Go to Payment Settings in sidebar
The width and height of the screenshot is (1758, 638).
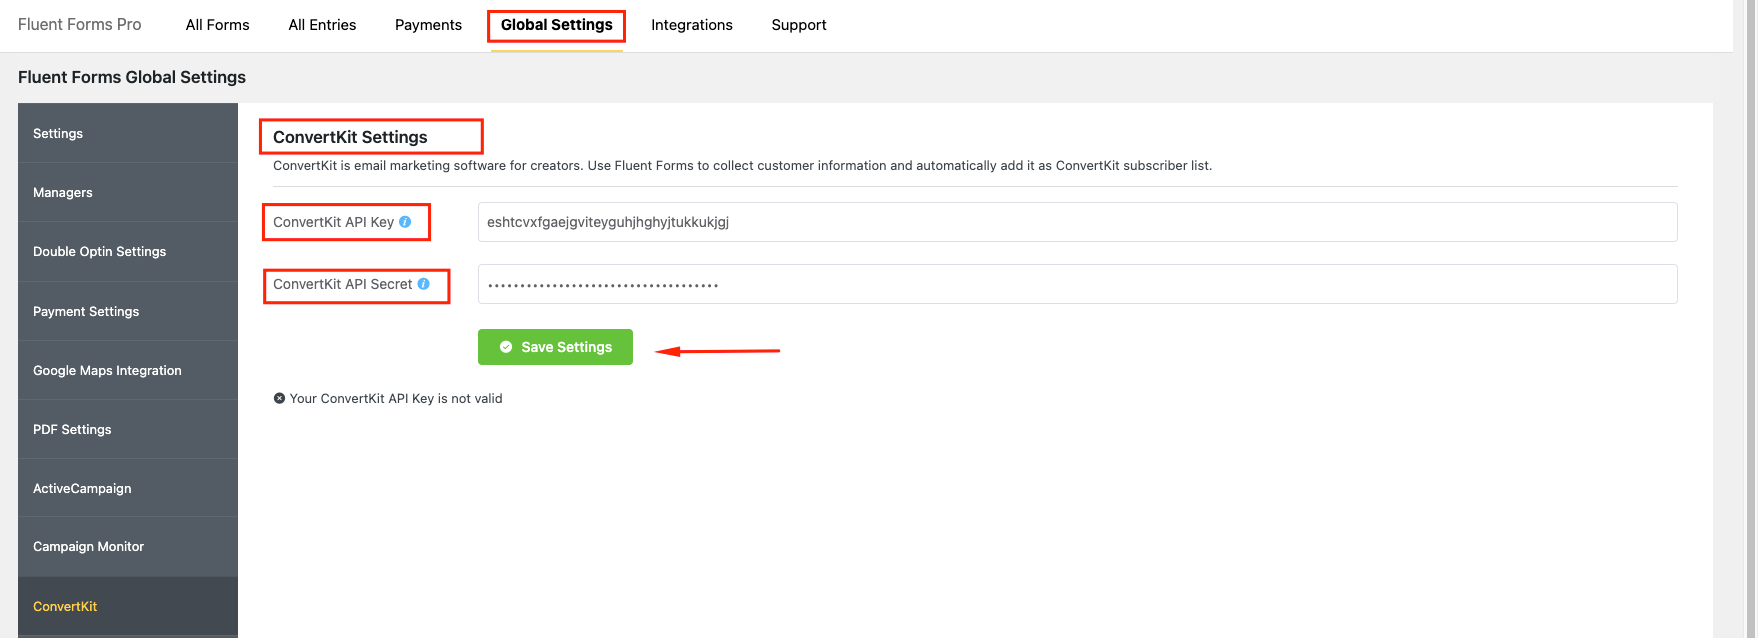86,312
